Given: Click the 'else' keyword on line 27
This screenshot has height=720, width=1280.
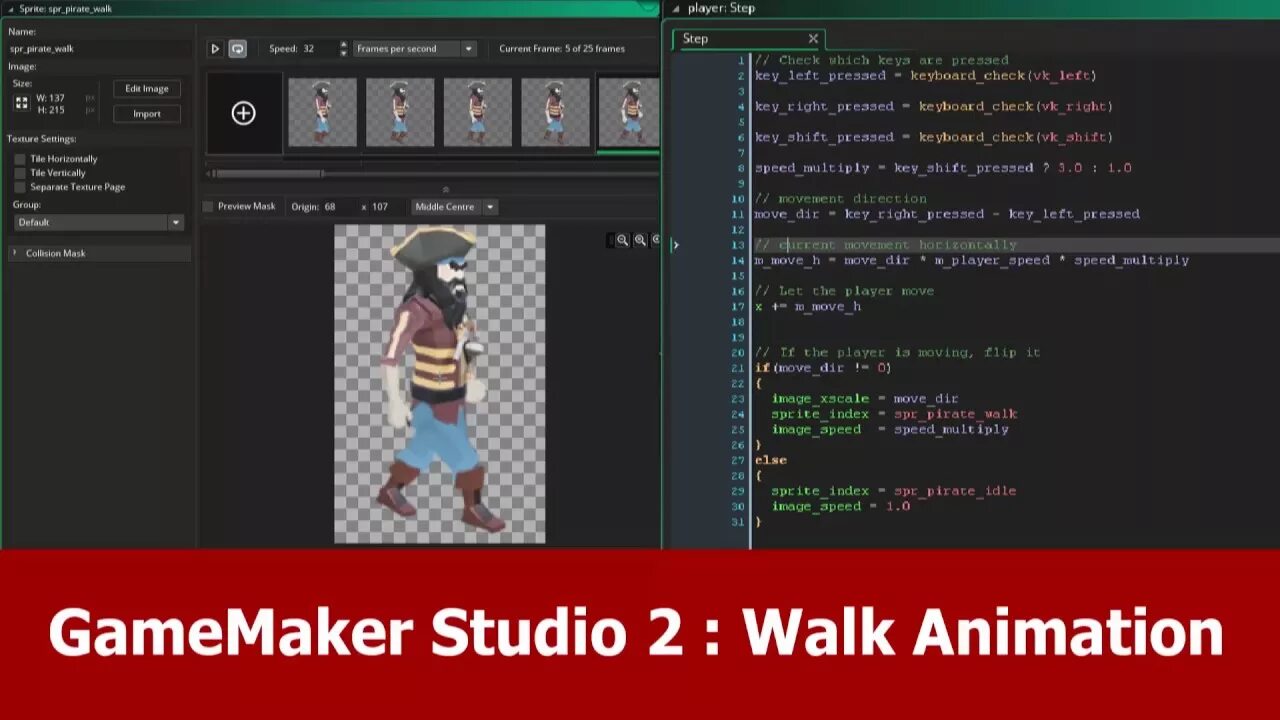Looking at the screenshot, I should click(x=771, y=460).
